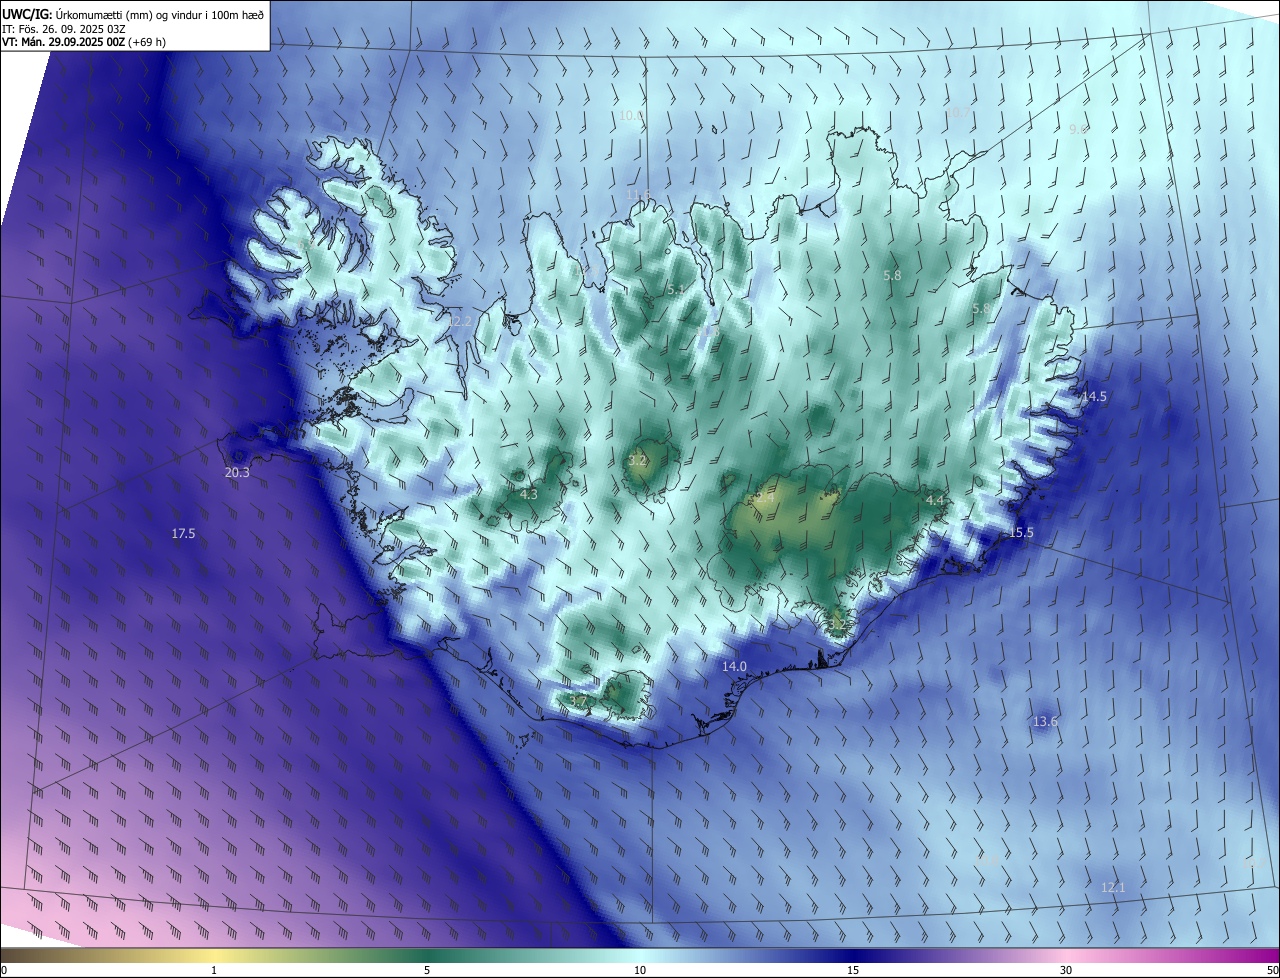Click the precipitation color scale bar
Image resolution: width=1280 pixels, height=978 pixels.
pyautogui.click(x=640, y=955)
